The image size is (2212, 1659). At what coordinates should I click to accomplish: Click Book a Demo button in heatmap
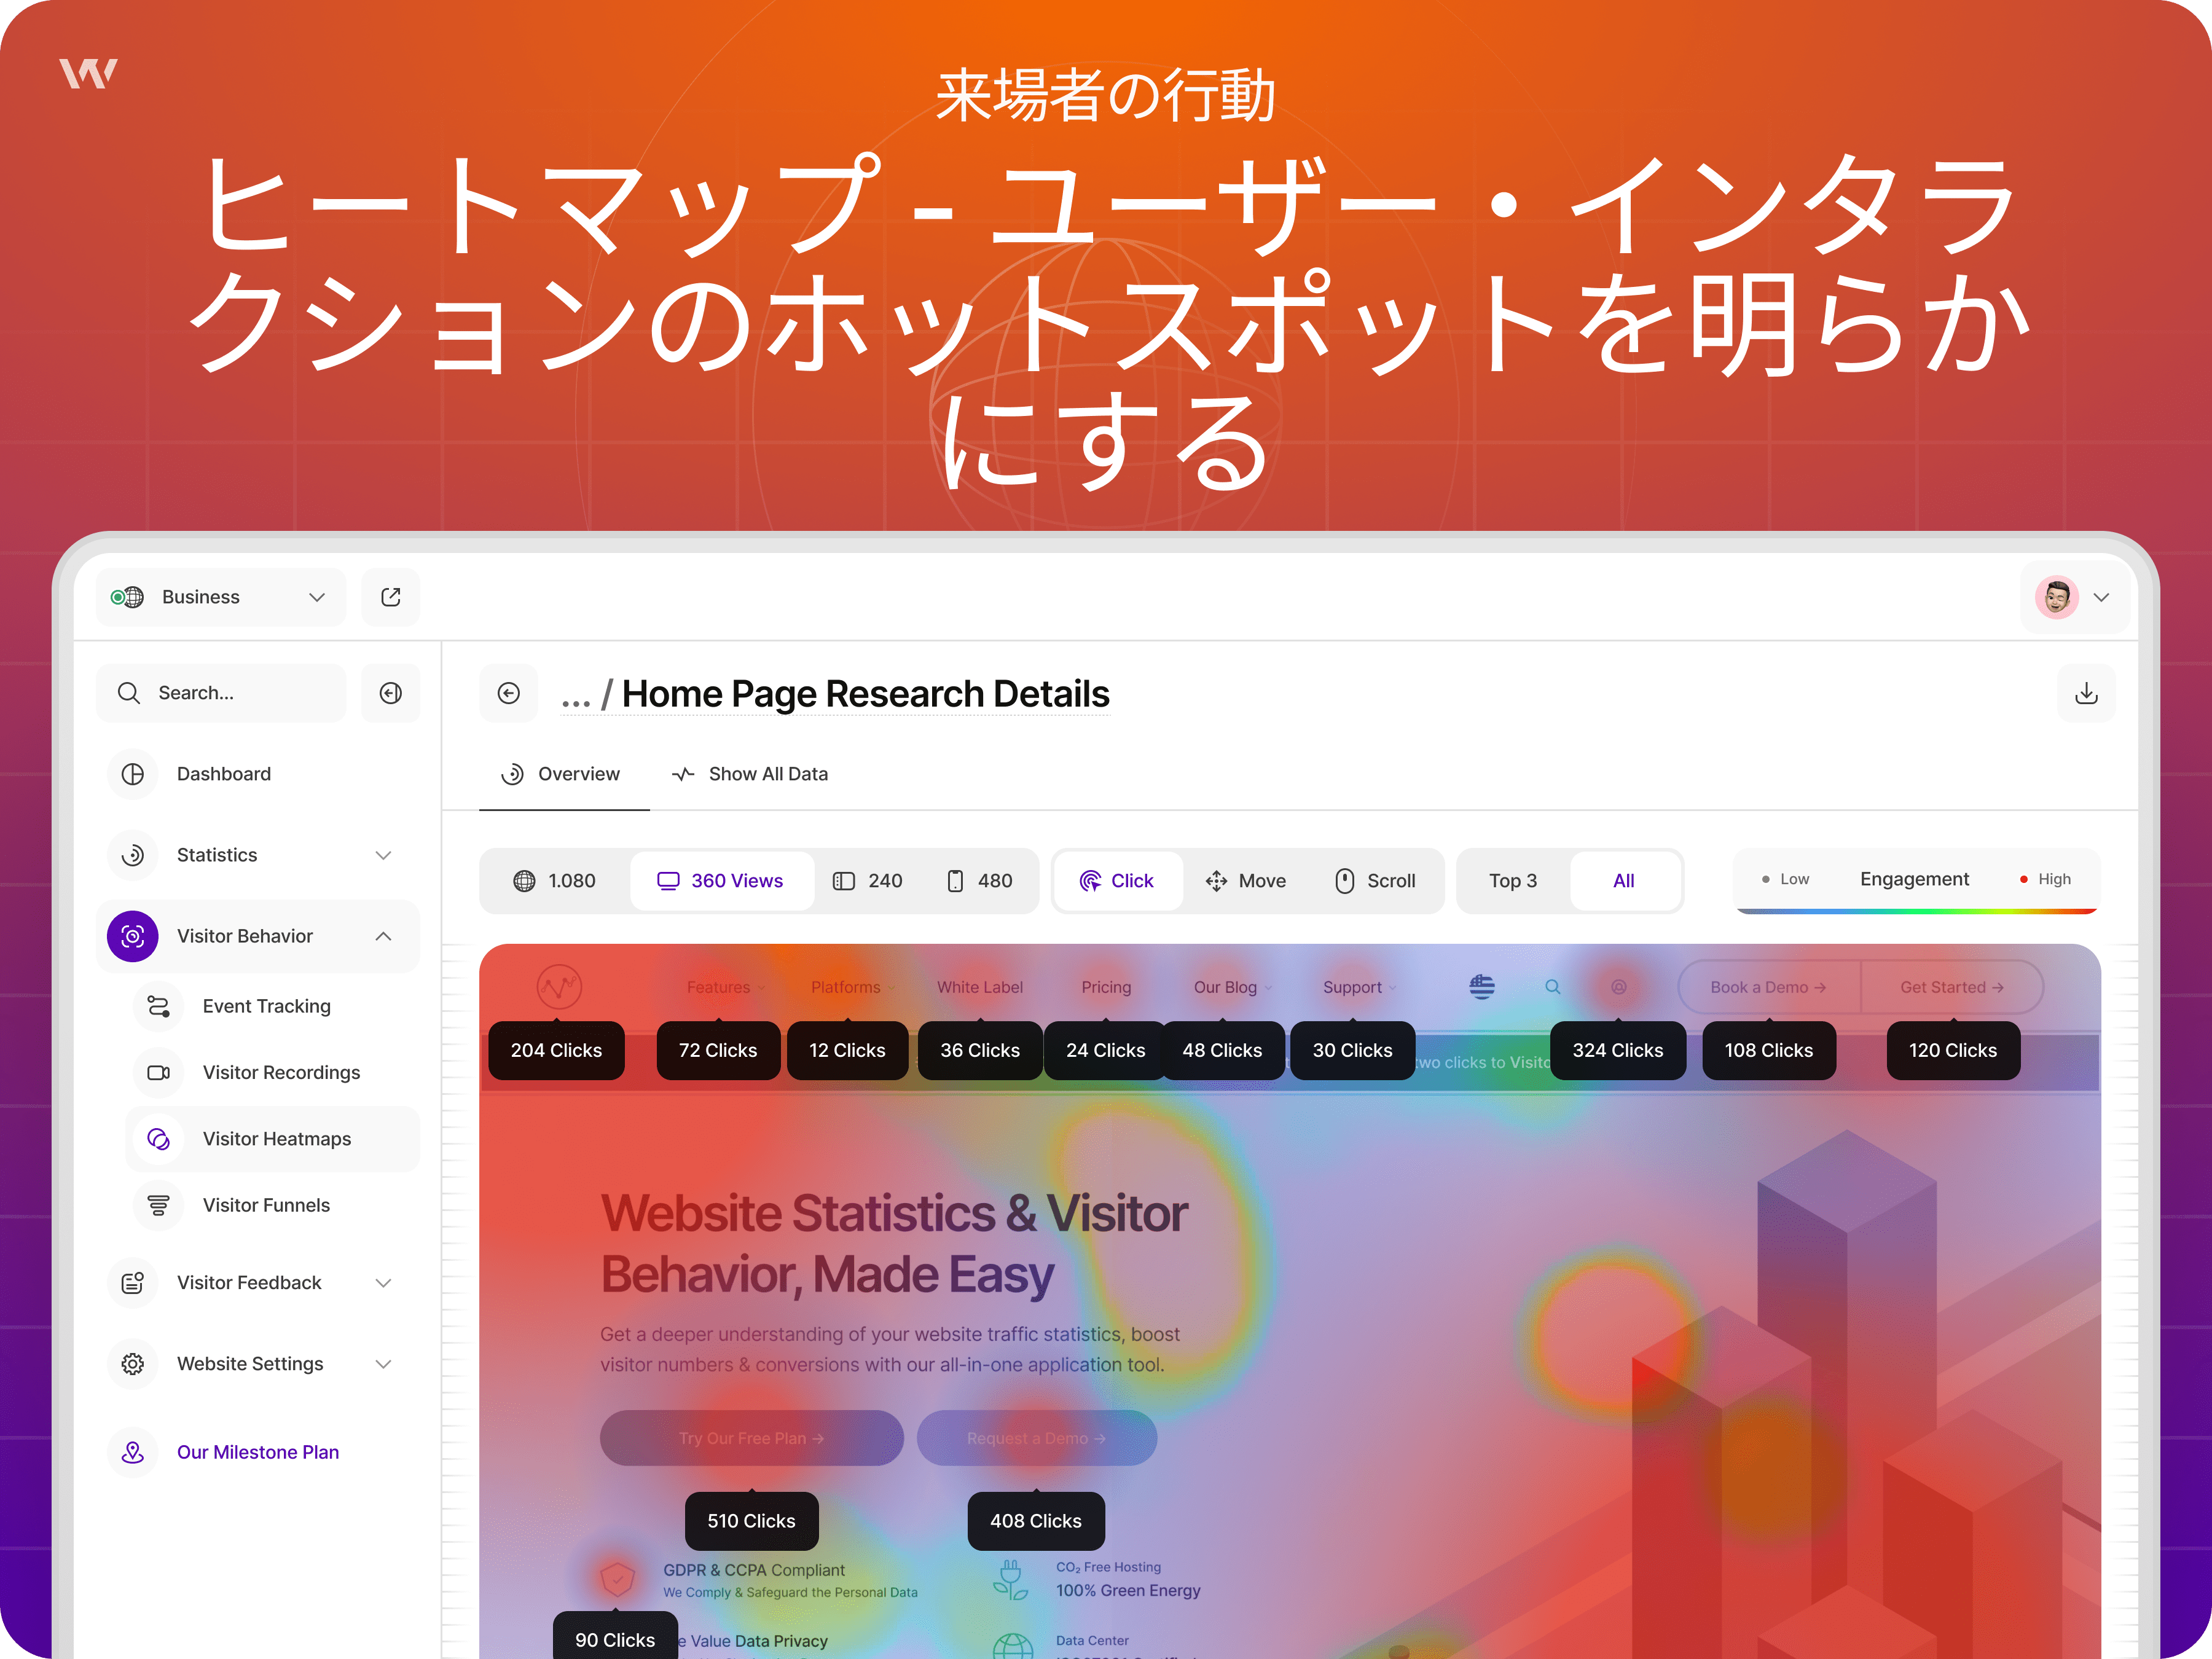click(x=1768, y=987)
